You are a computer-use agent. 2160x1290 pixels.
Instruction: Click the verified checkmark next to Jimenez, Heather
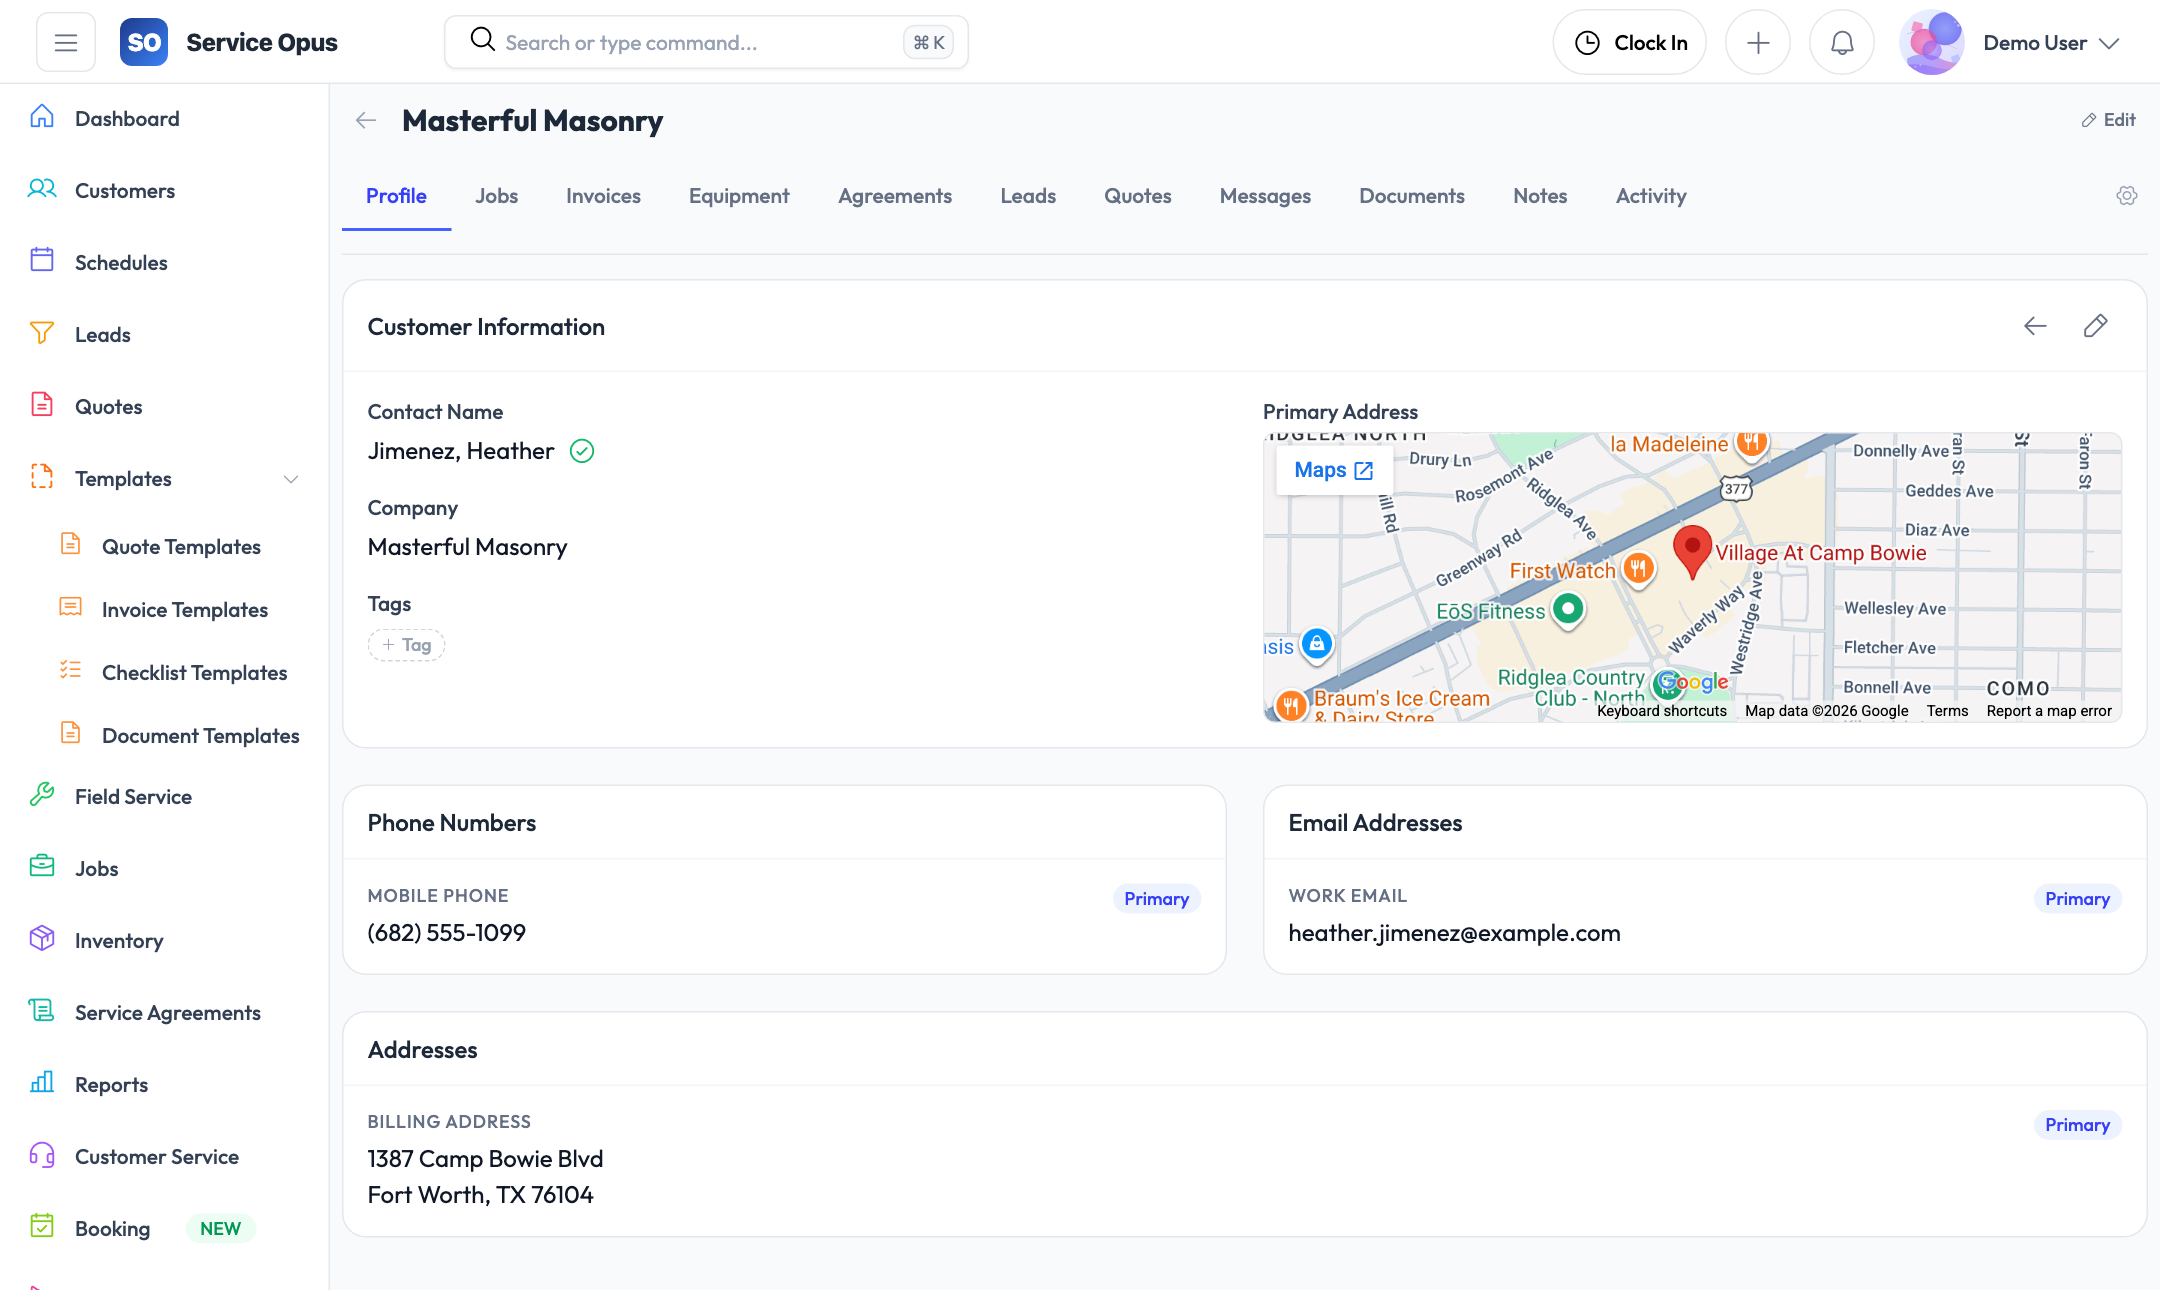tap(582, 451)
